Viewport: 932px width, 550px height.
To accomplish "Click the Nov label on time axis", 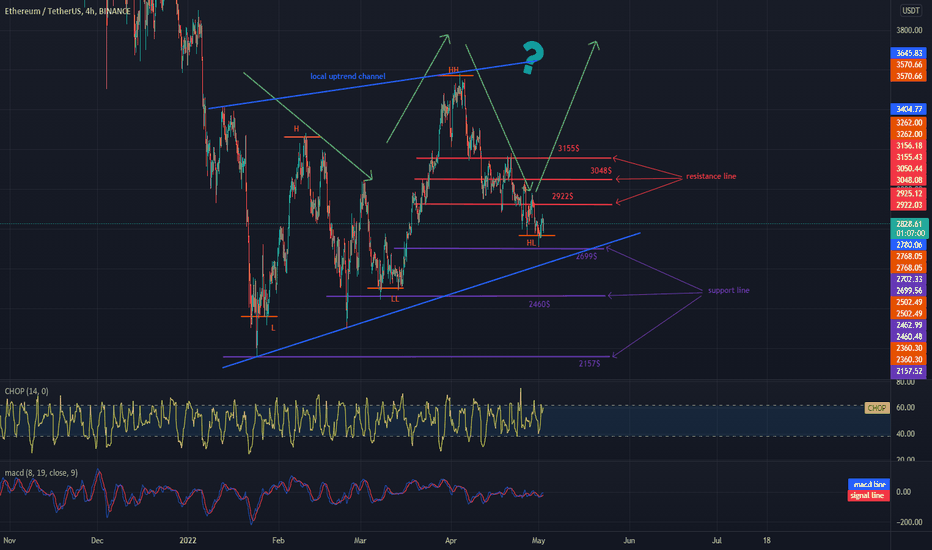I will pyautogui.click(x=10, y=540).
